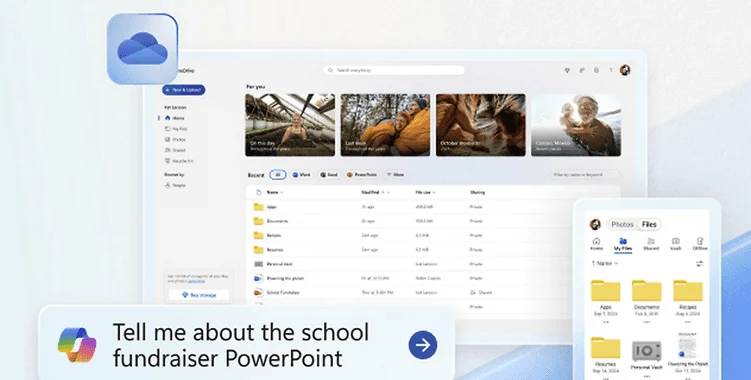Click the School Fundraiser file name

283,292
